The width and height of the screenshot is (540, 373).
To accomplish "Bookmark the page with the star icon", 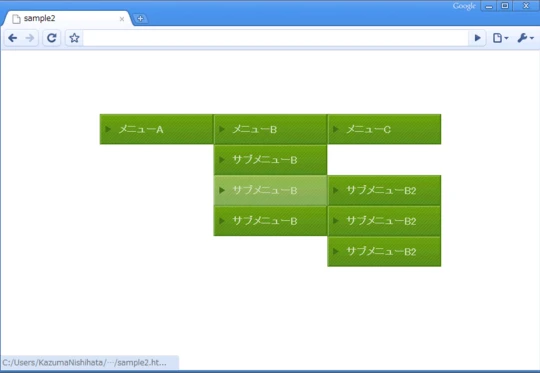I will 74,38.
